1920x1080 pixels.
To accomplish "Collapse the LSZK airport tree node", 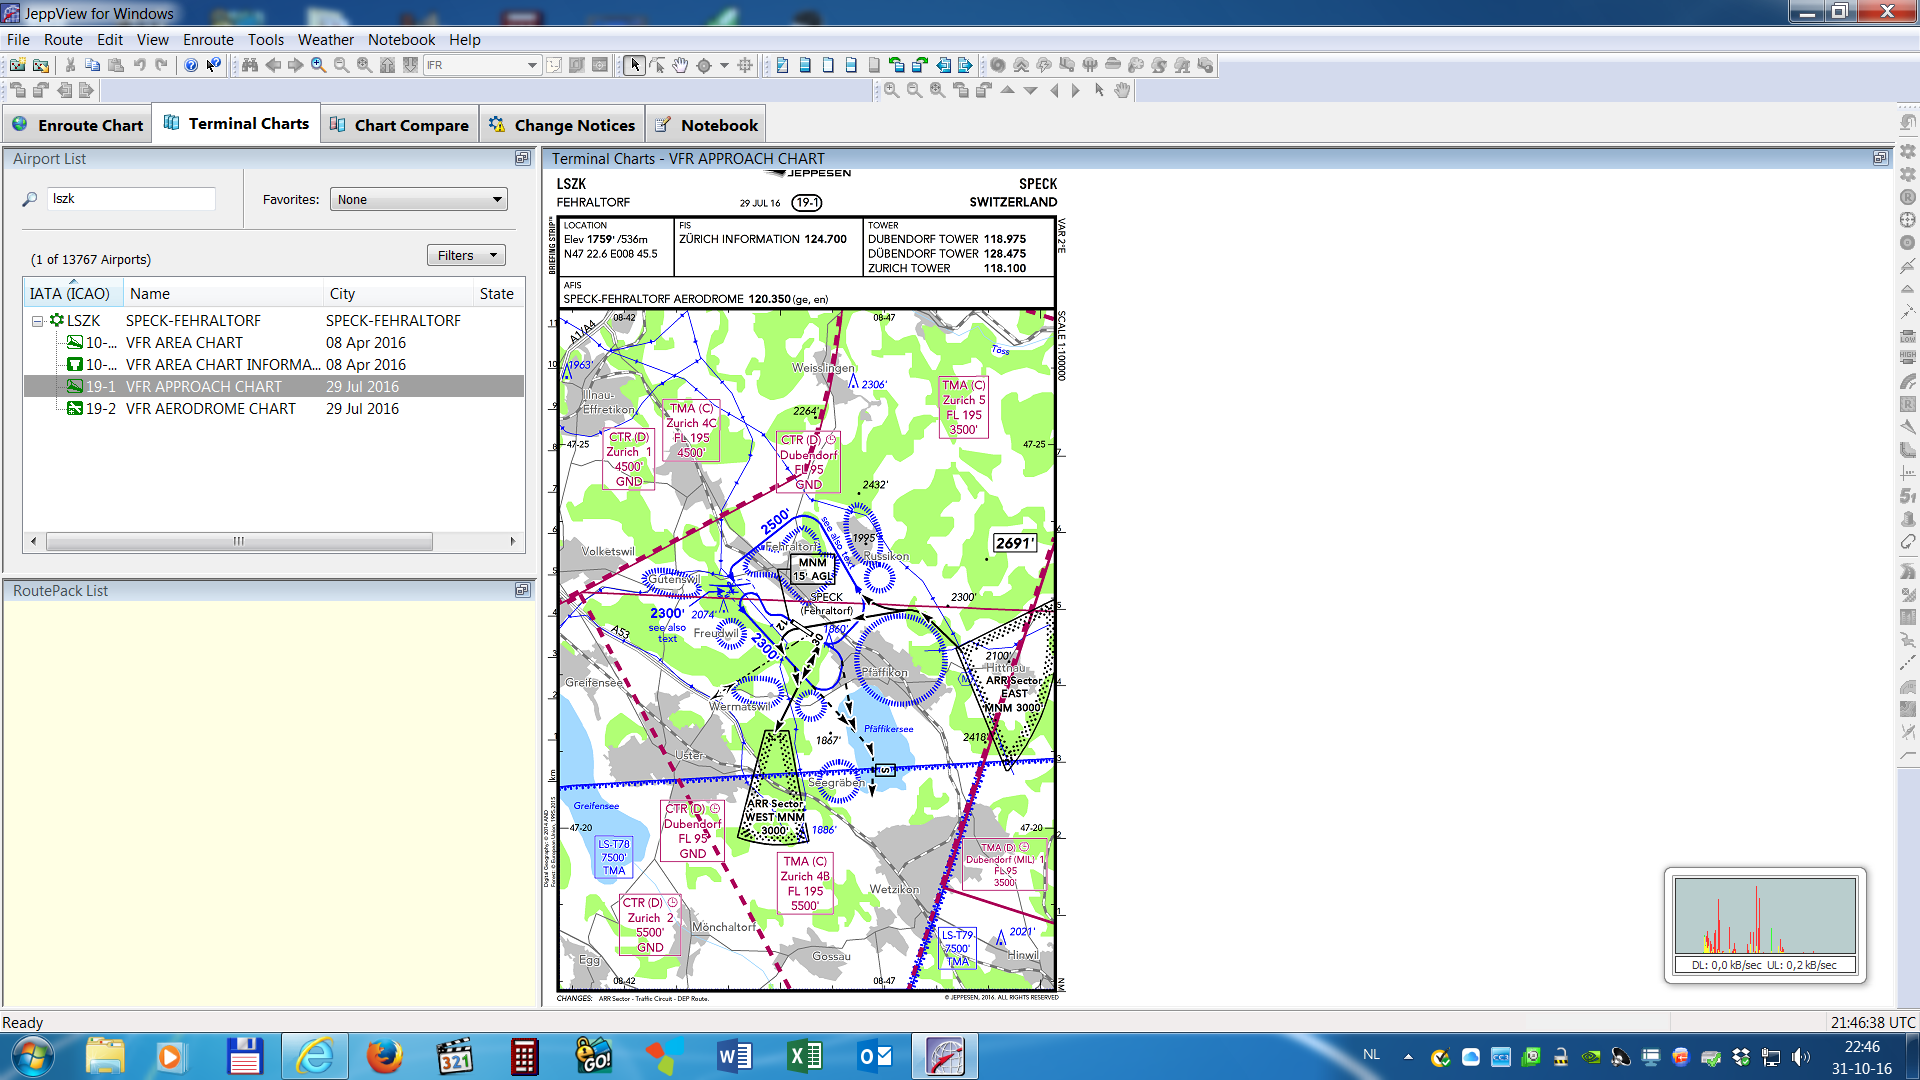I will (37, 321).
